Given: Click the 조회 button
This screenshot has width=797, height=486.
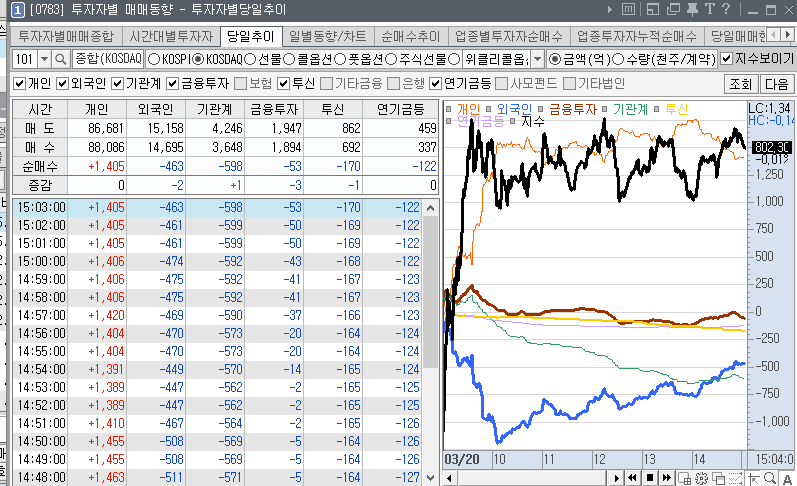Looking at the screenshot, I should (741, 83).
